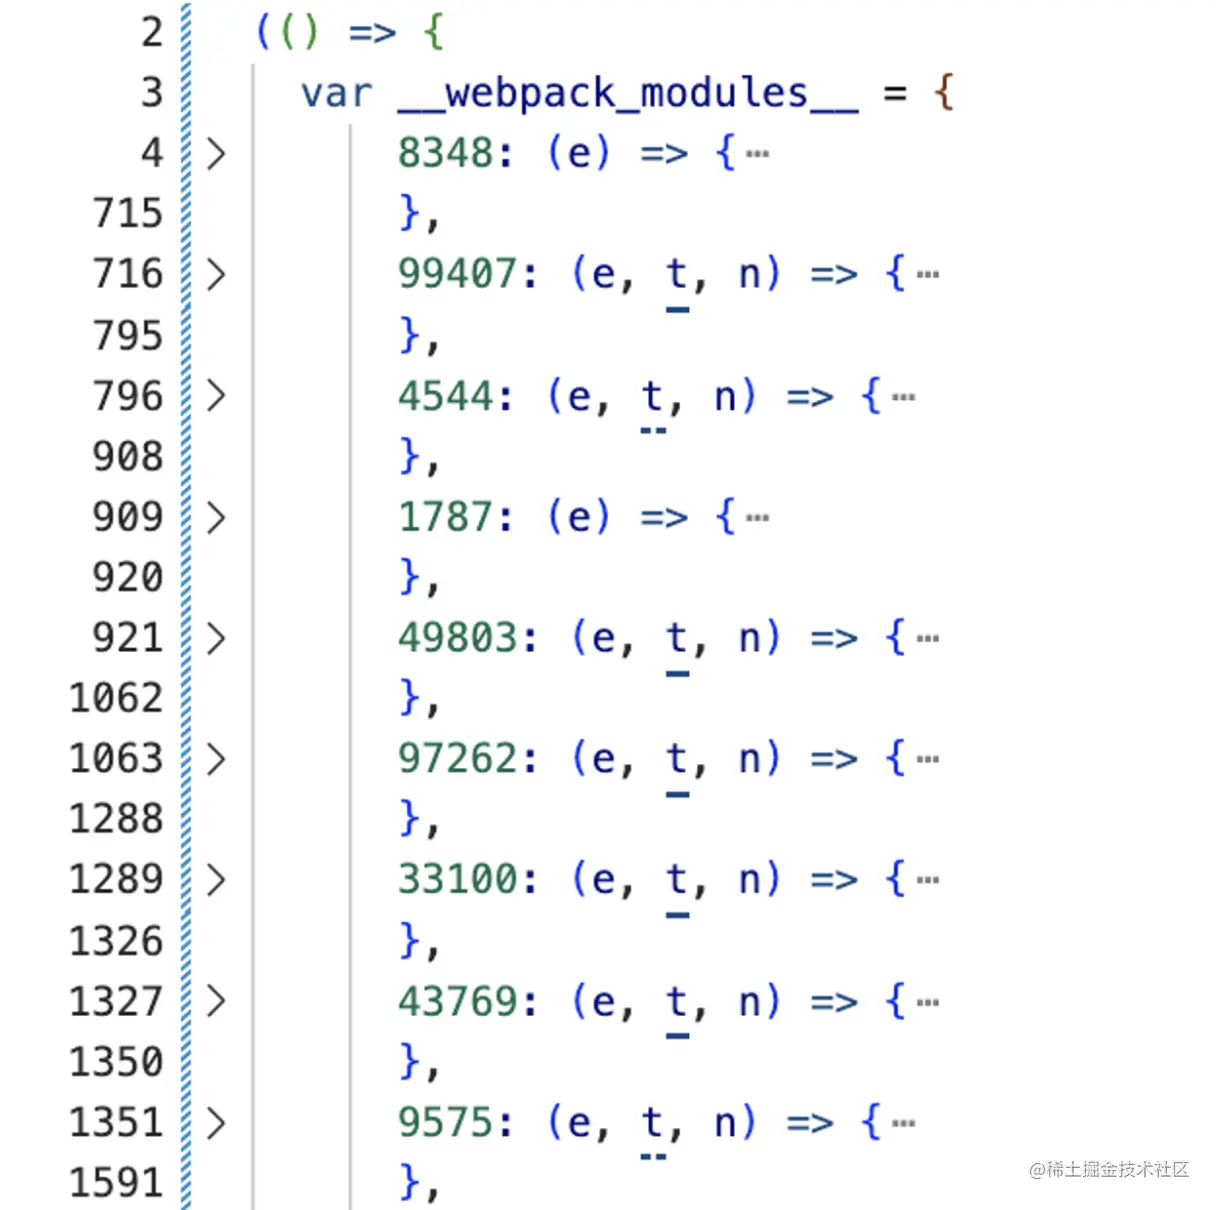Screen dimensions: 1220x1210
Task: Click the folded ellipsis after 43769 arrow function
Action: (928, 1002)
